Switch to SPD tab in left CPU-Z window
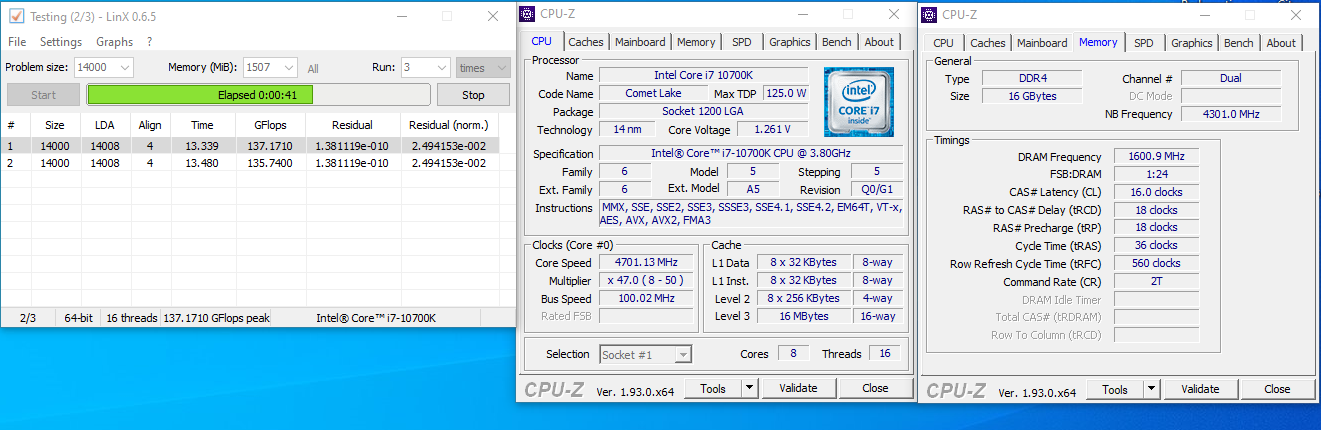1321x430 pixels. 741,42
